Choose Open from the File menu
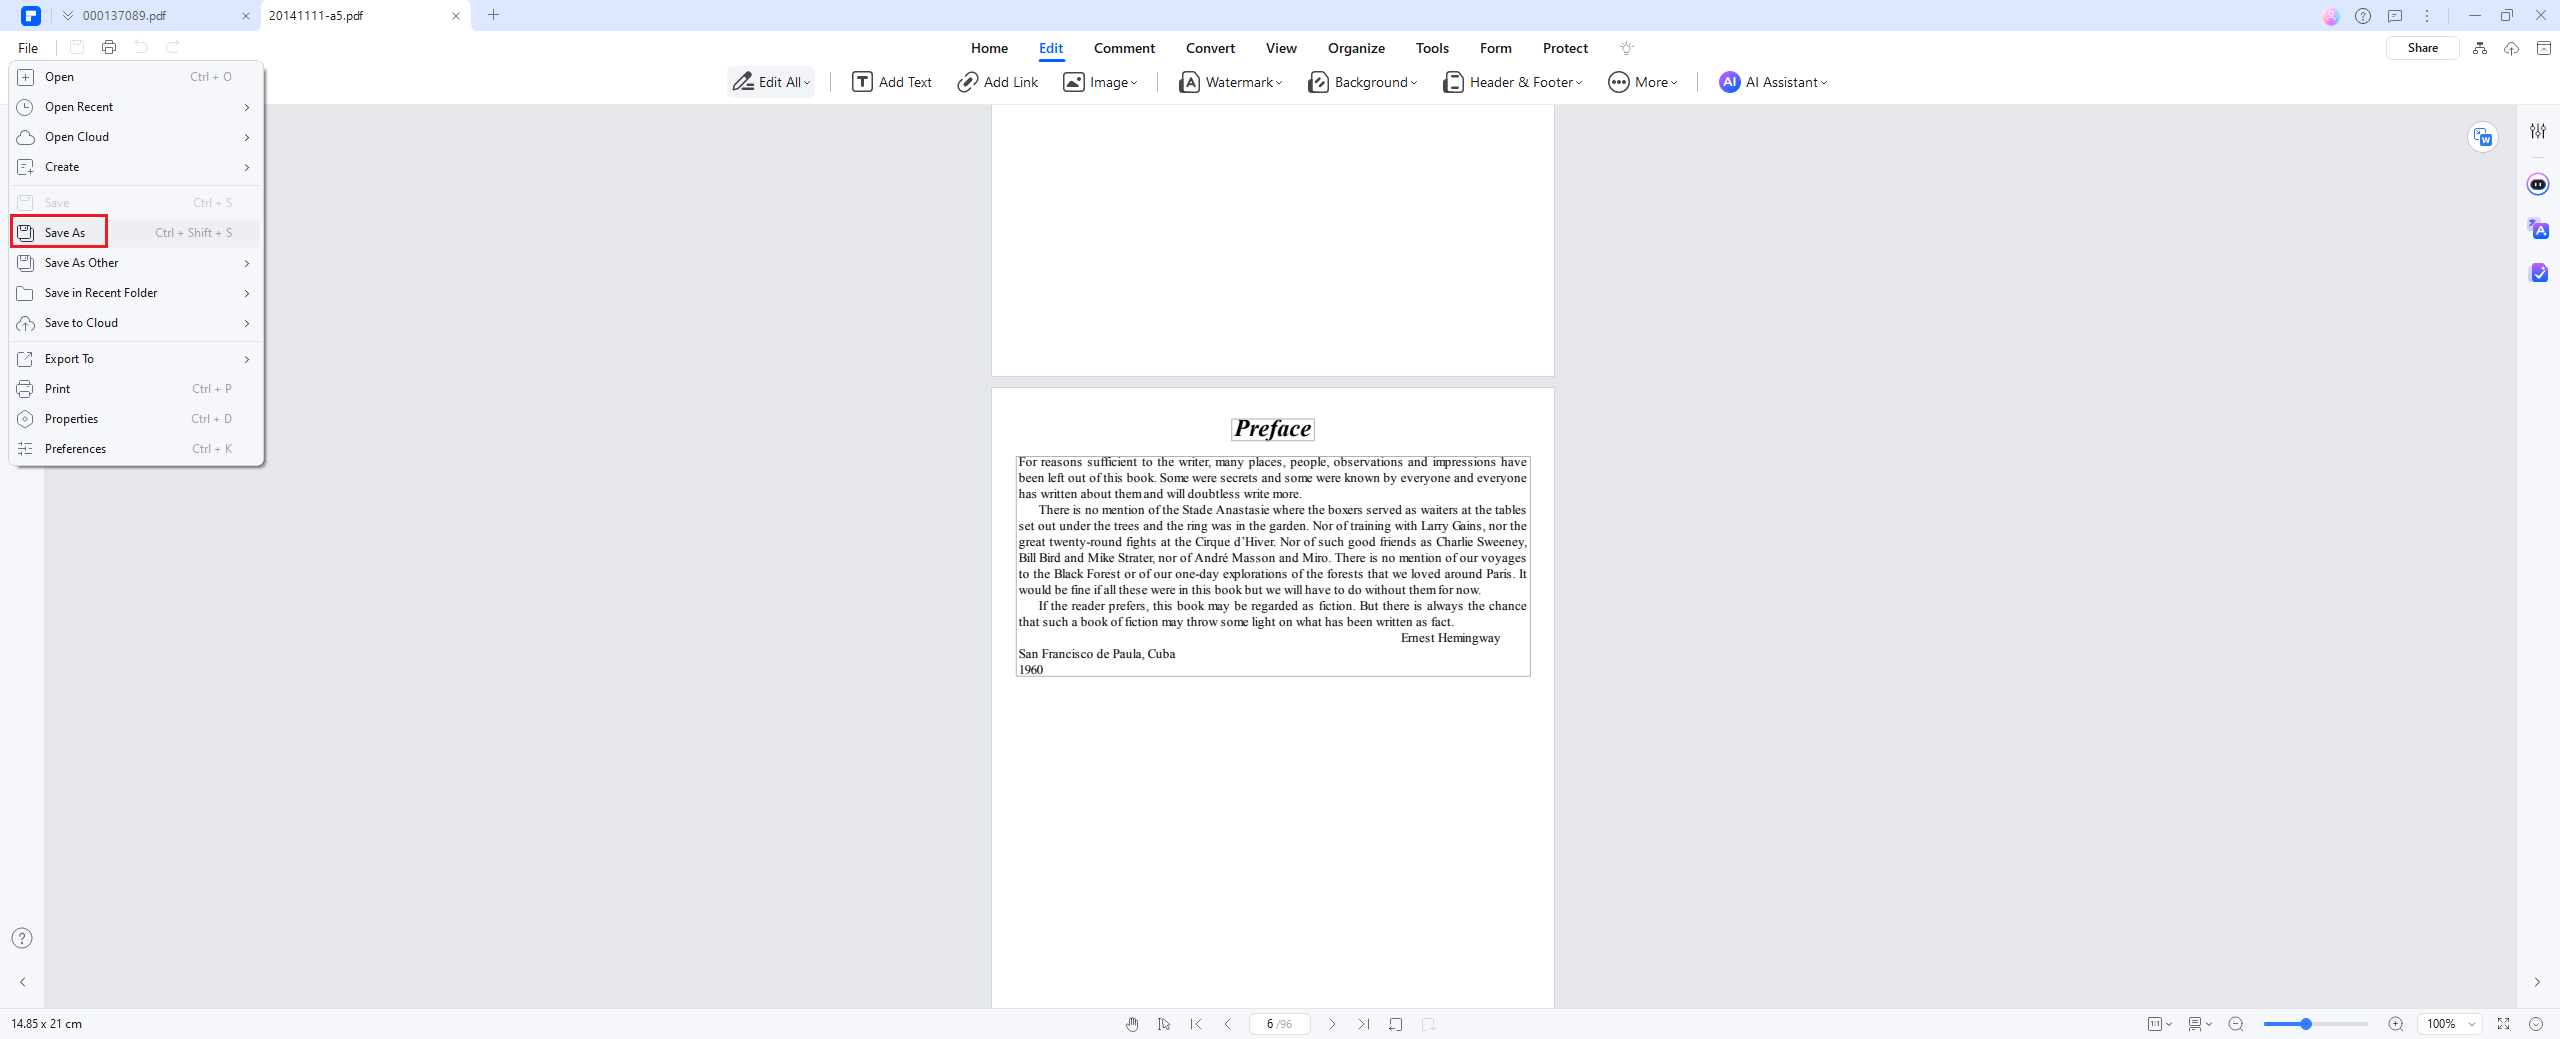Screen dimensions: 2560x1039 [135, 77]
